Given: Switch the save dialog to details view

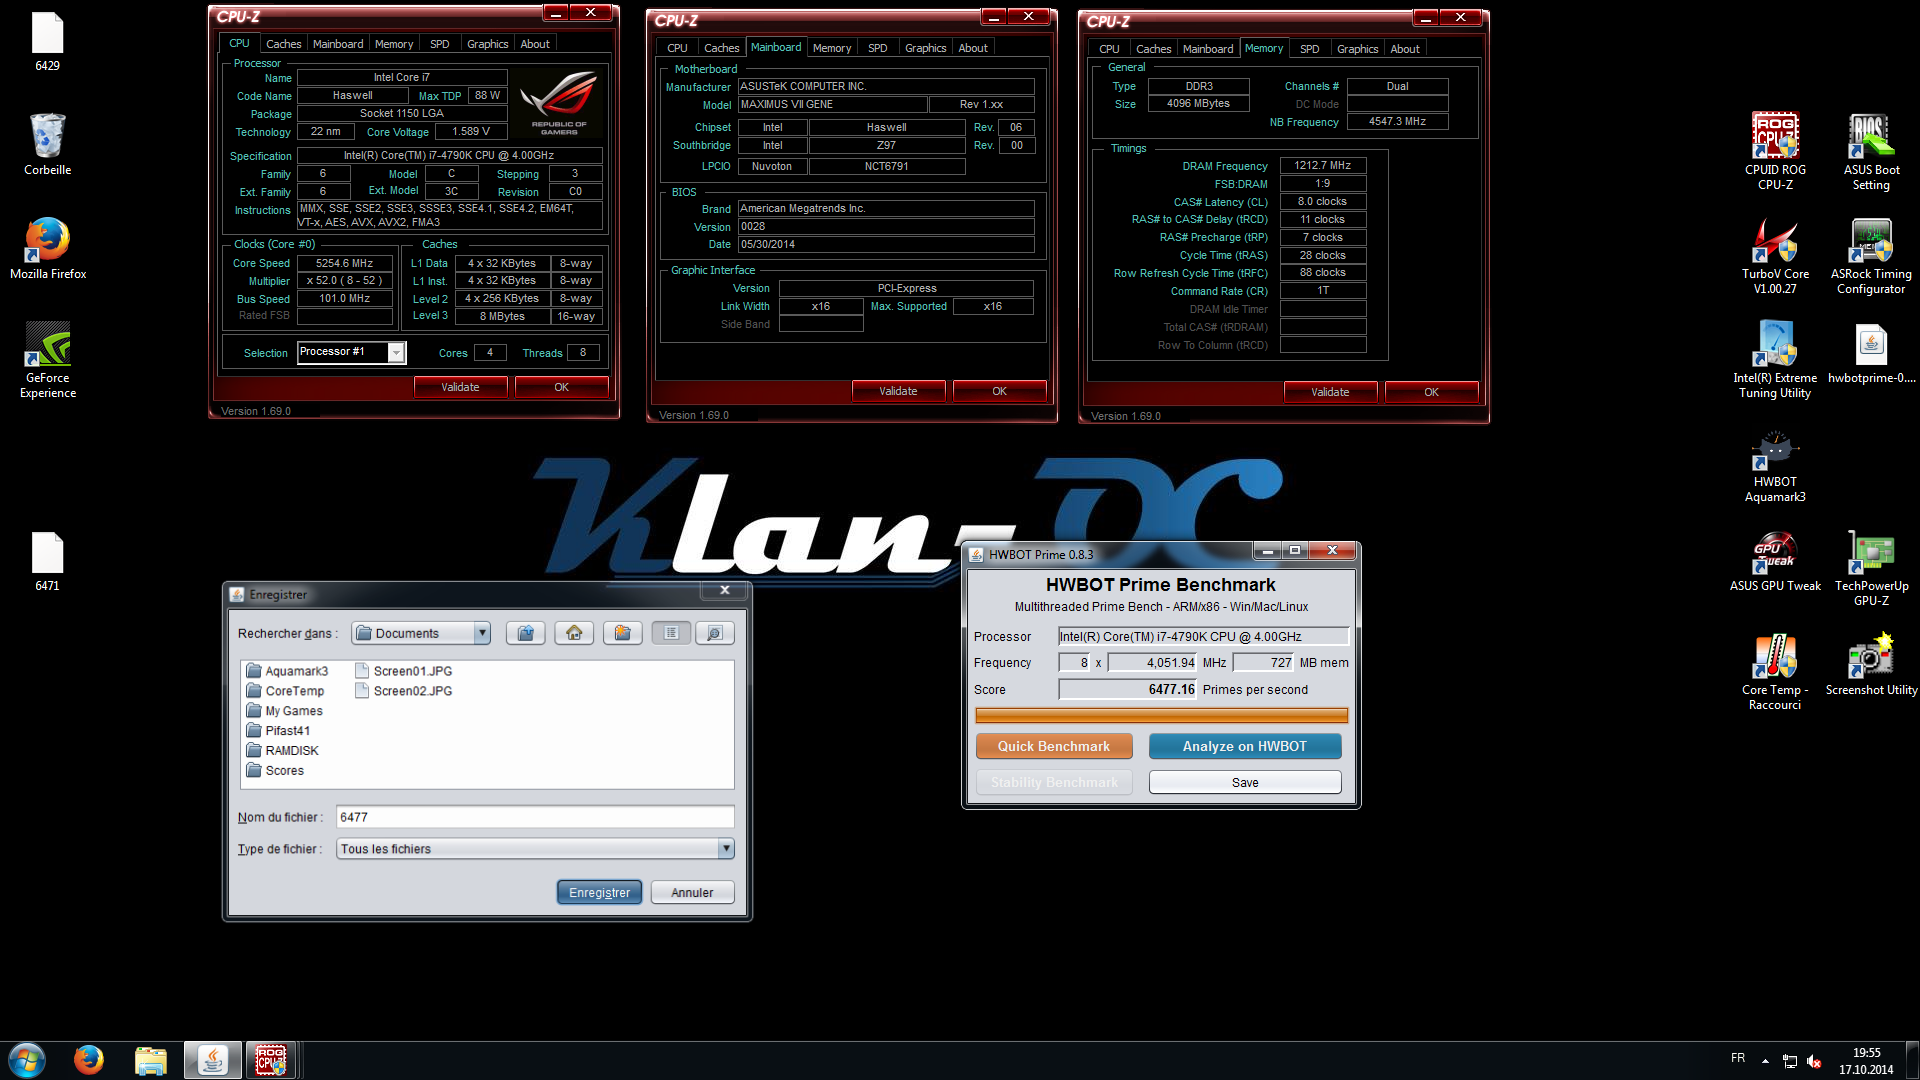Looking at the screenshot, I should click(714, 633).
